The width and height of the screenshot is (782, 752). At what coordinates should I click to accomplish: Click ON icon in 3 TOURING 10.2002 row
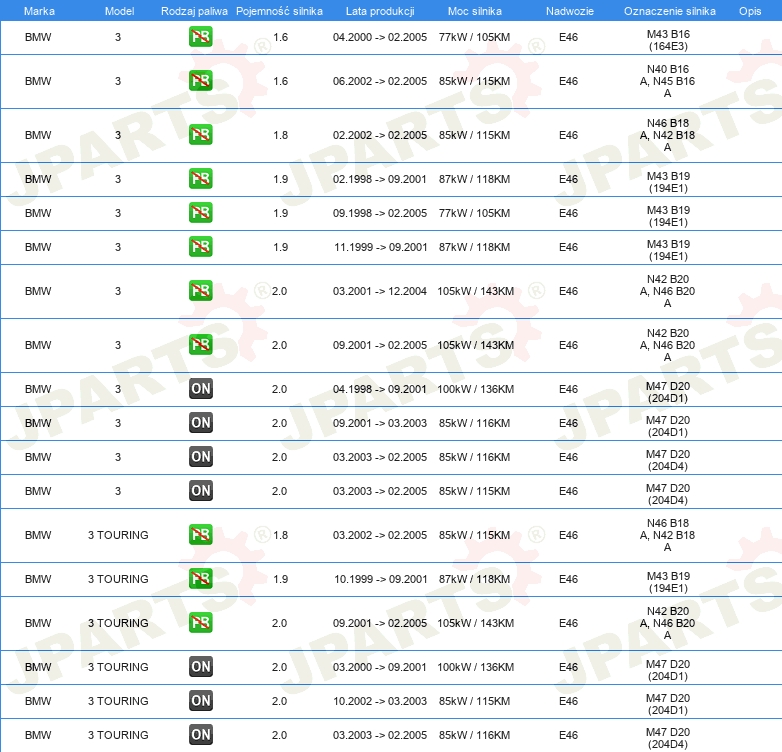coord(201,701)
